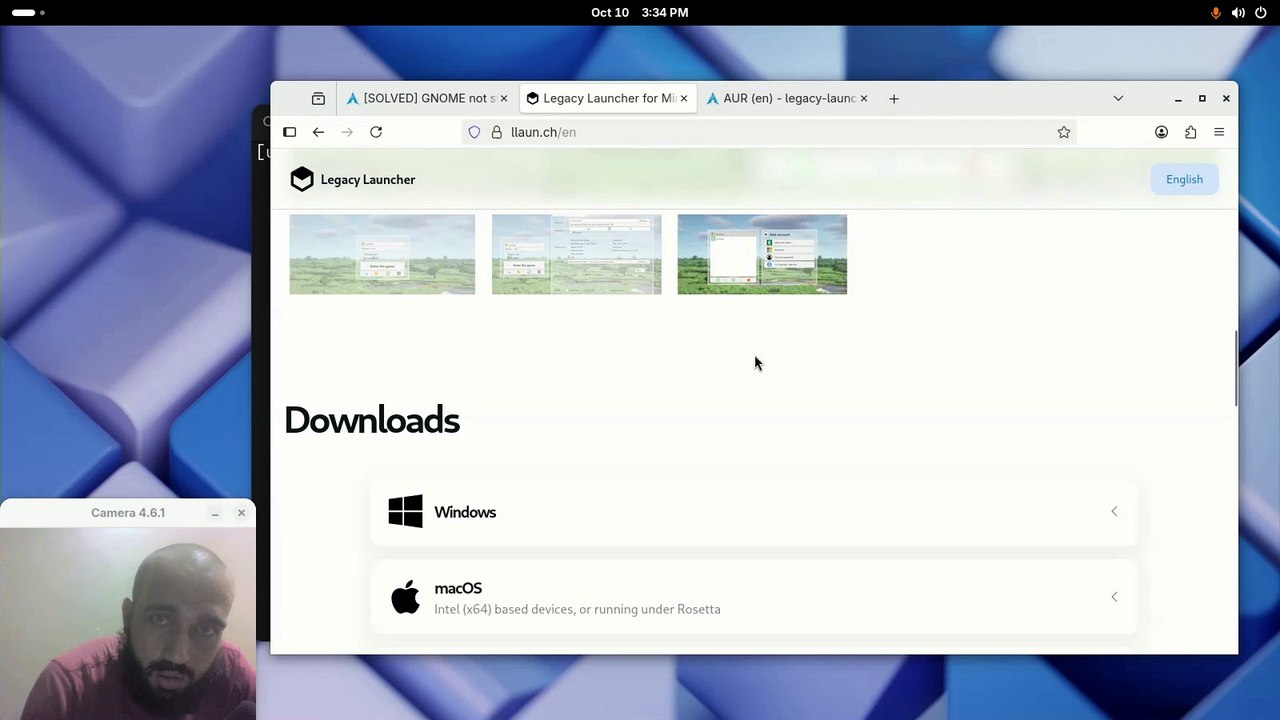
Task: Switch to the AUR legacy-launcher tab
Action: 787,98
